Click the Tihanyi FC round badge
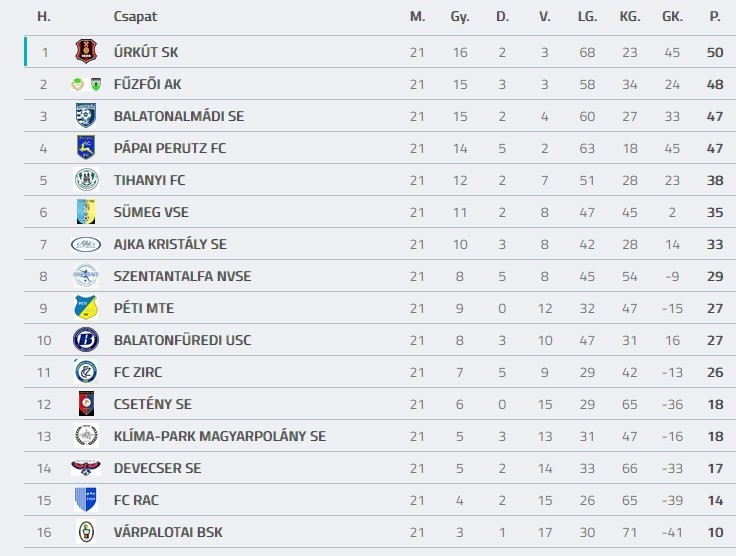The image size is (736, 556). 86,180
